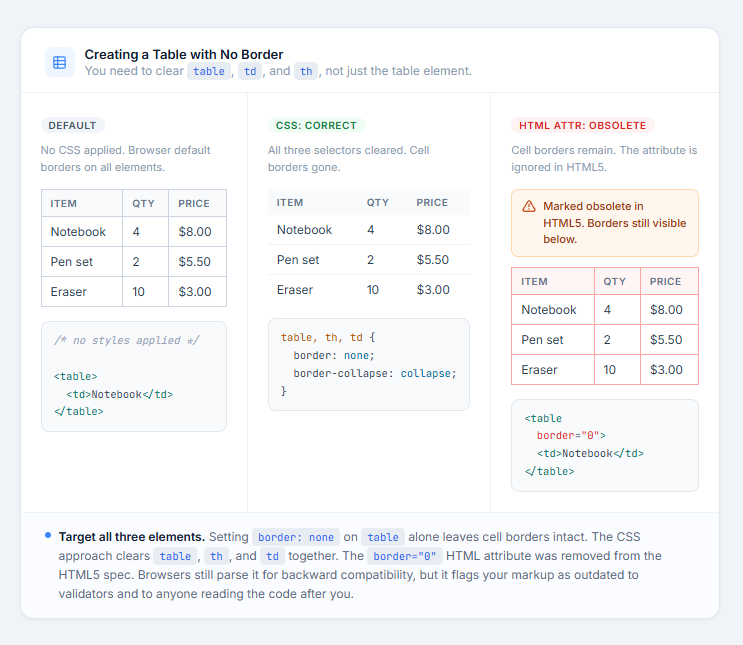Click the border="0" chip in footer note

click(x=405, y=556)
